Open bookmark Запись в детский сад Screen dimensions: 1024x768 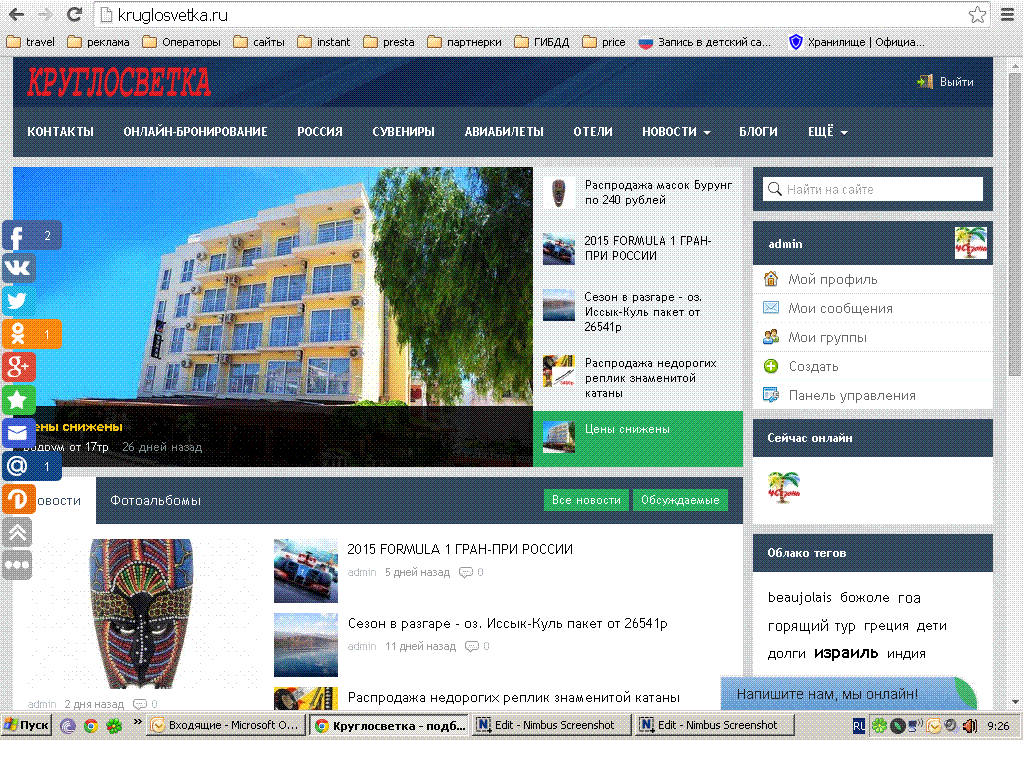click(x=705, y=42)
